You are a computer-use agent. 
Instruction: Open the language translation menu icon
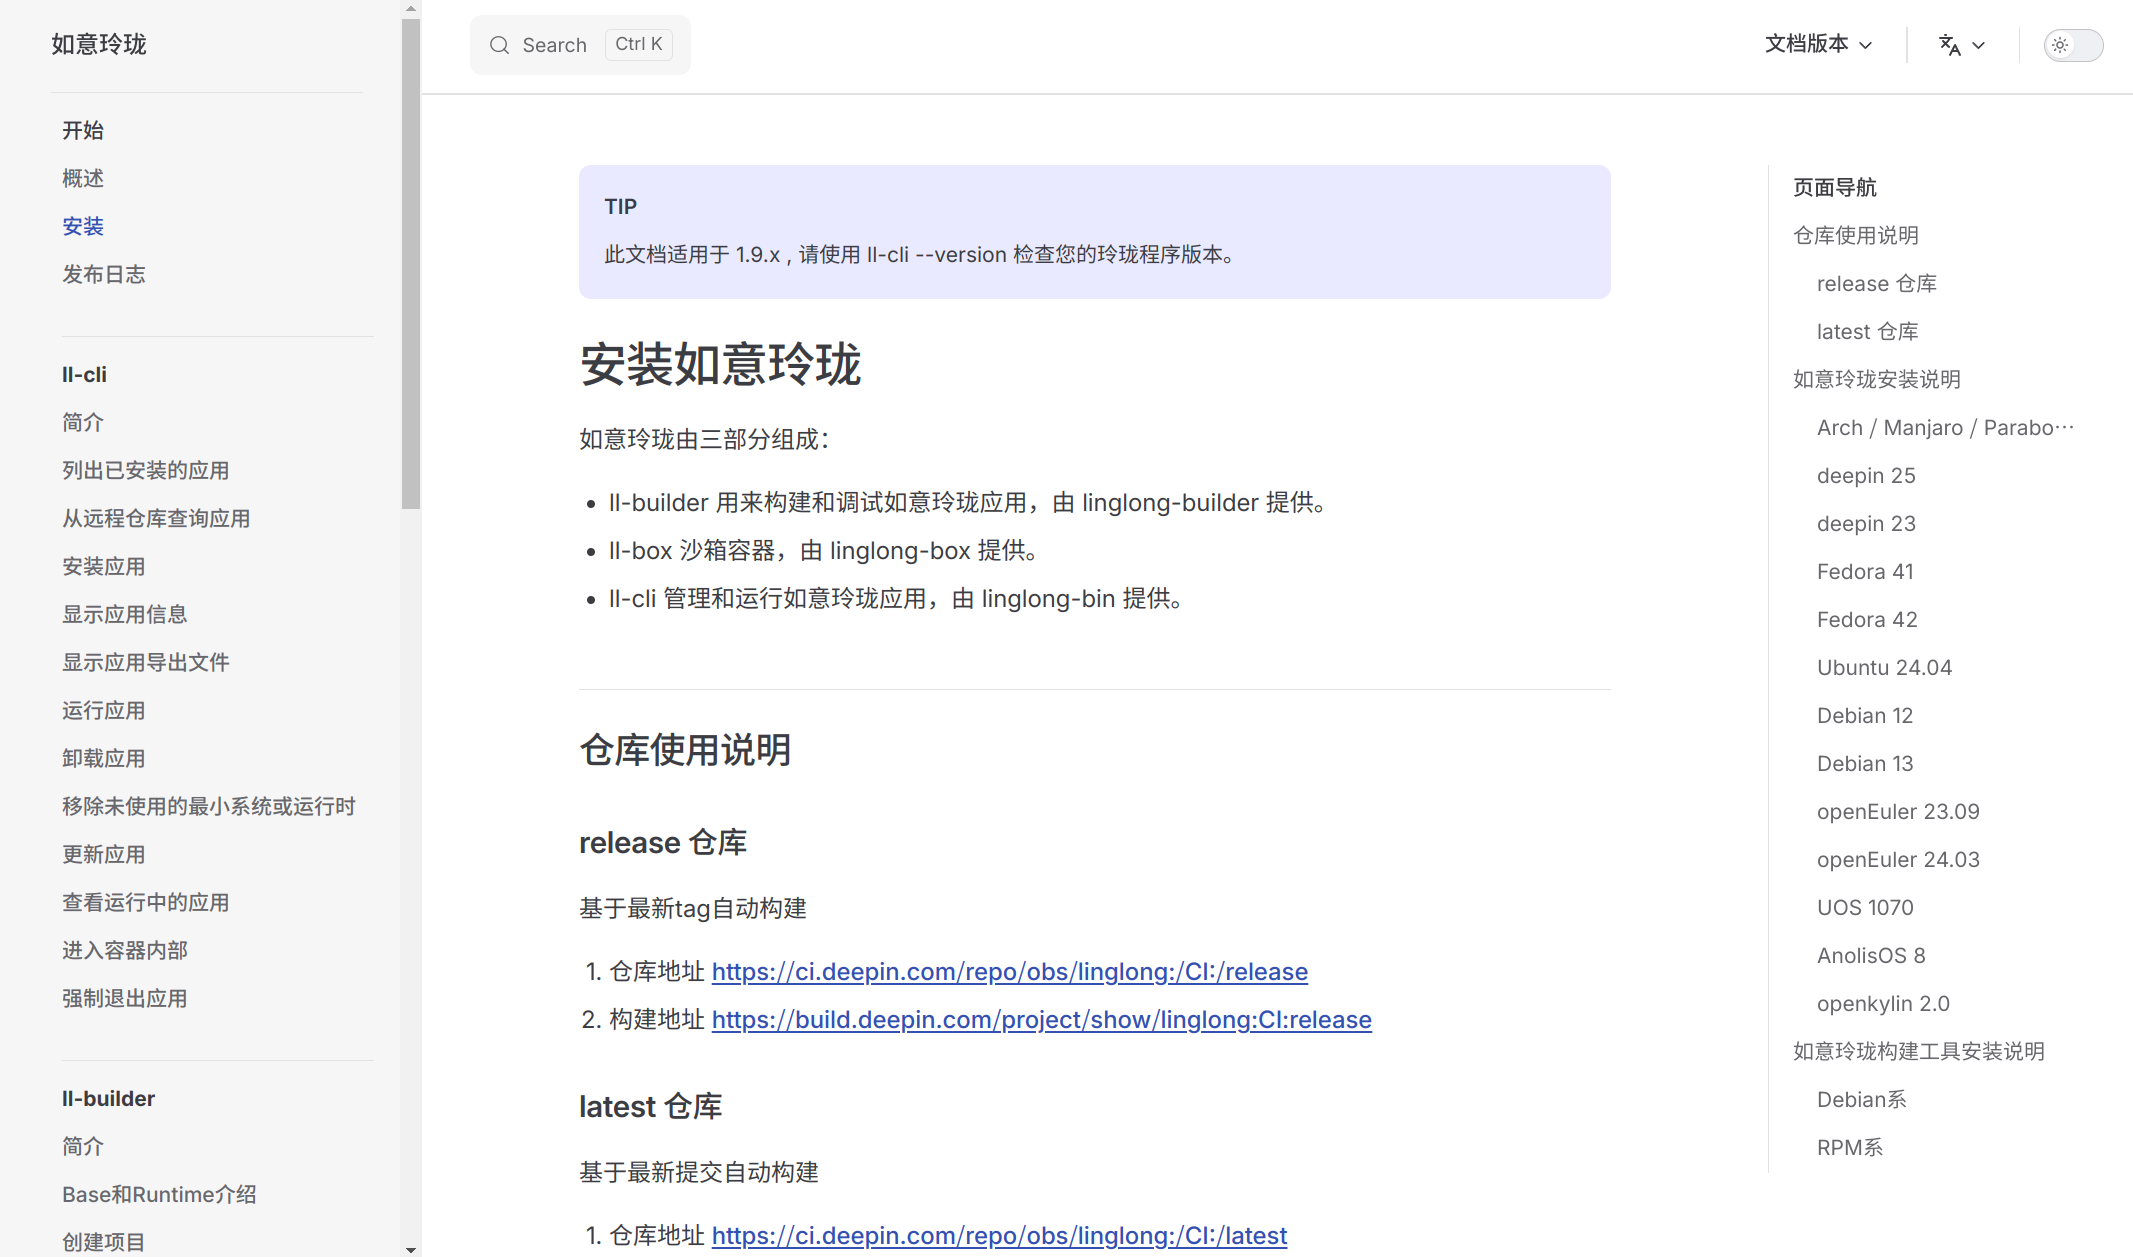click(x=1949, y=45)
